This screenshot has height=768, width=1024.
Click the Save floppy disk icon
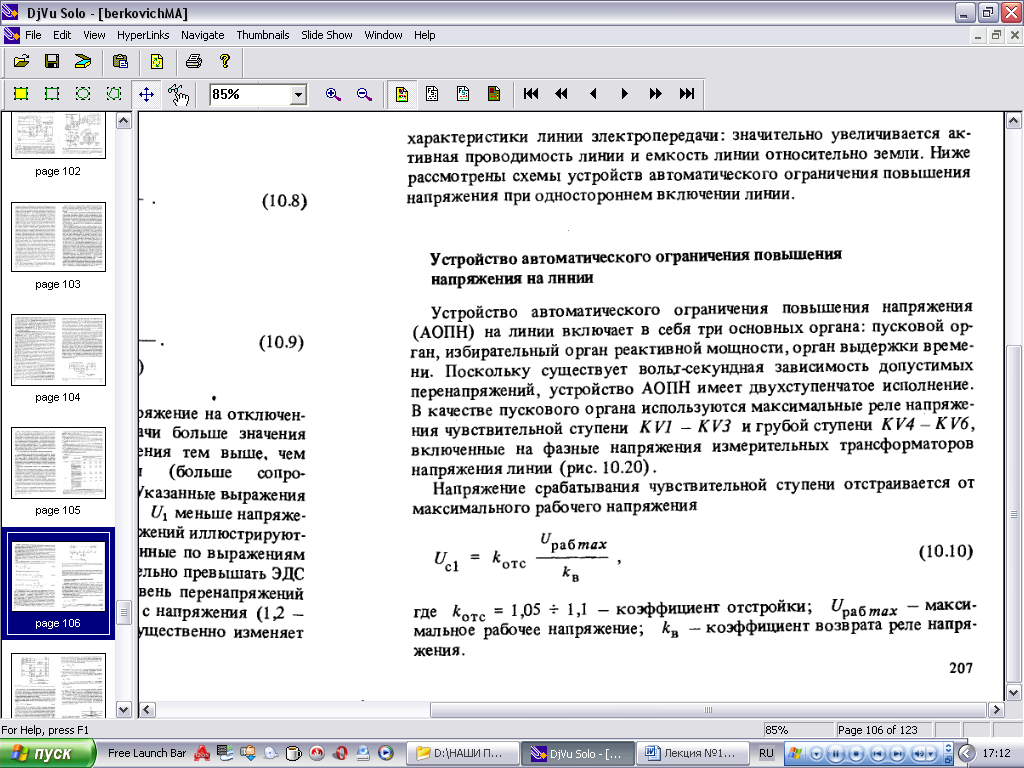click(52, 61)
